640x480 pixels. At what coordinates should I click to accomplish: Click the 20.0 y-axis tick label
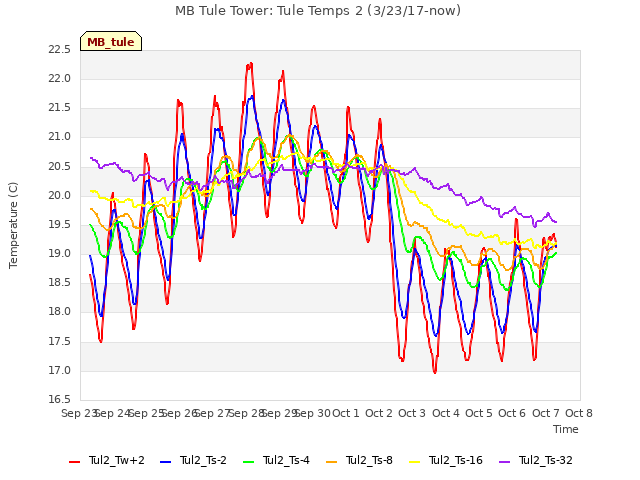60,196
